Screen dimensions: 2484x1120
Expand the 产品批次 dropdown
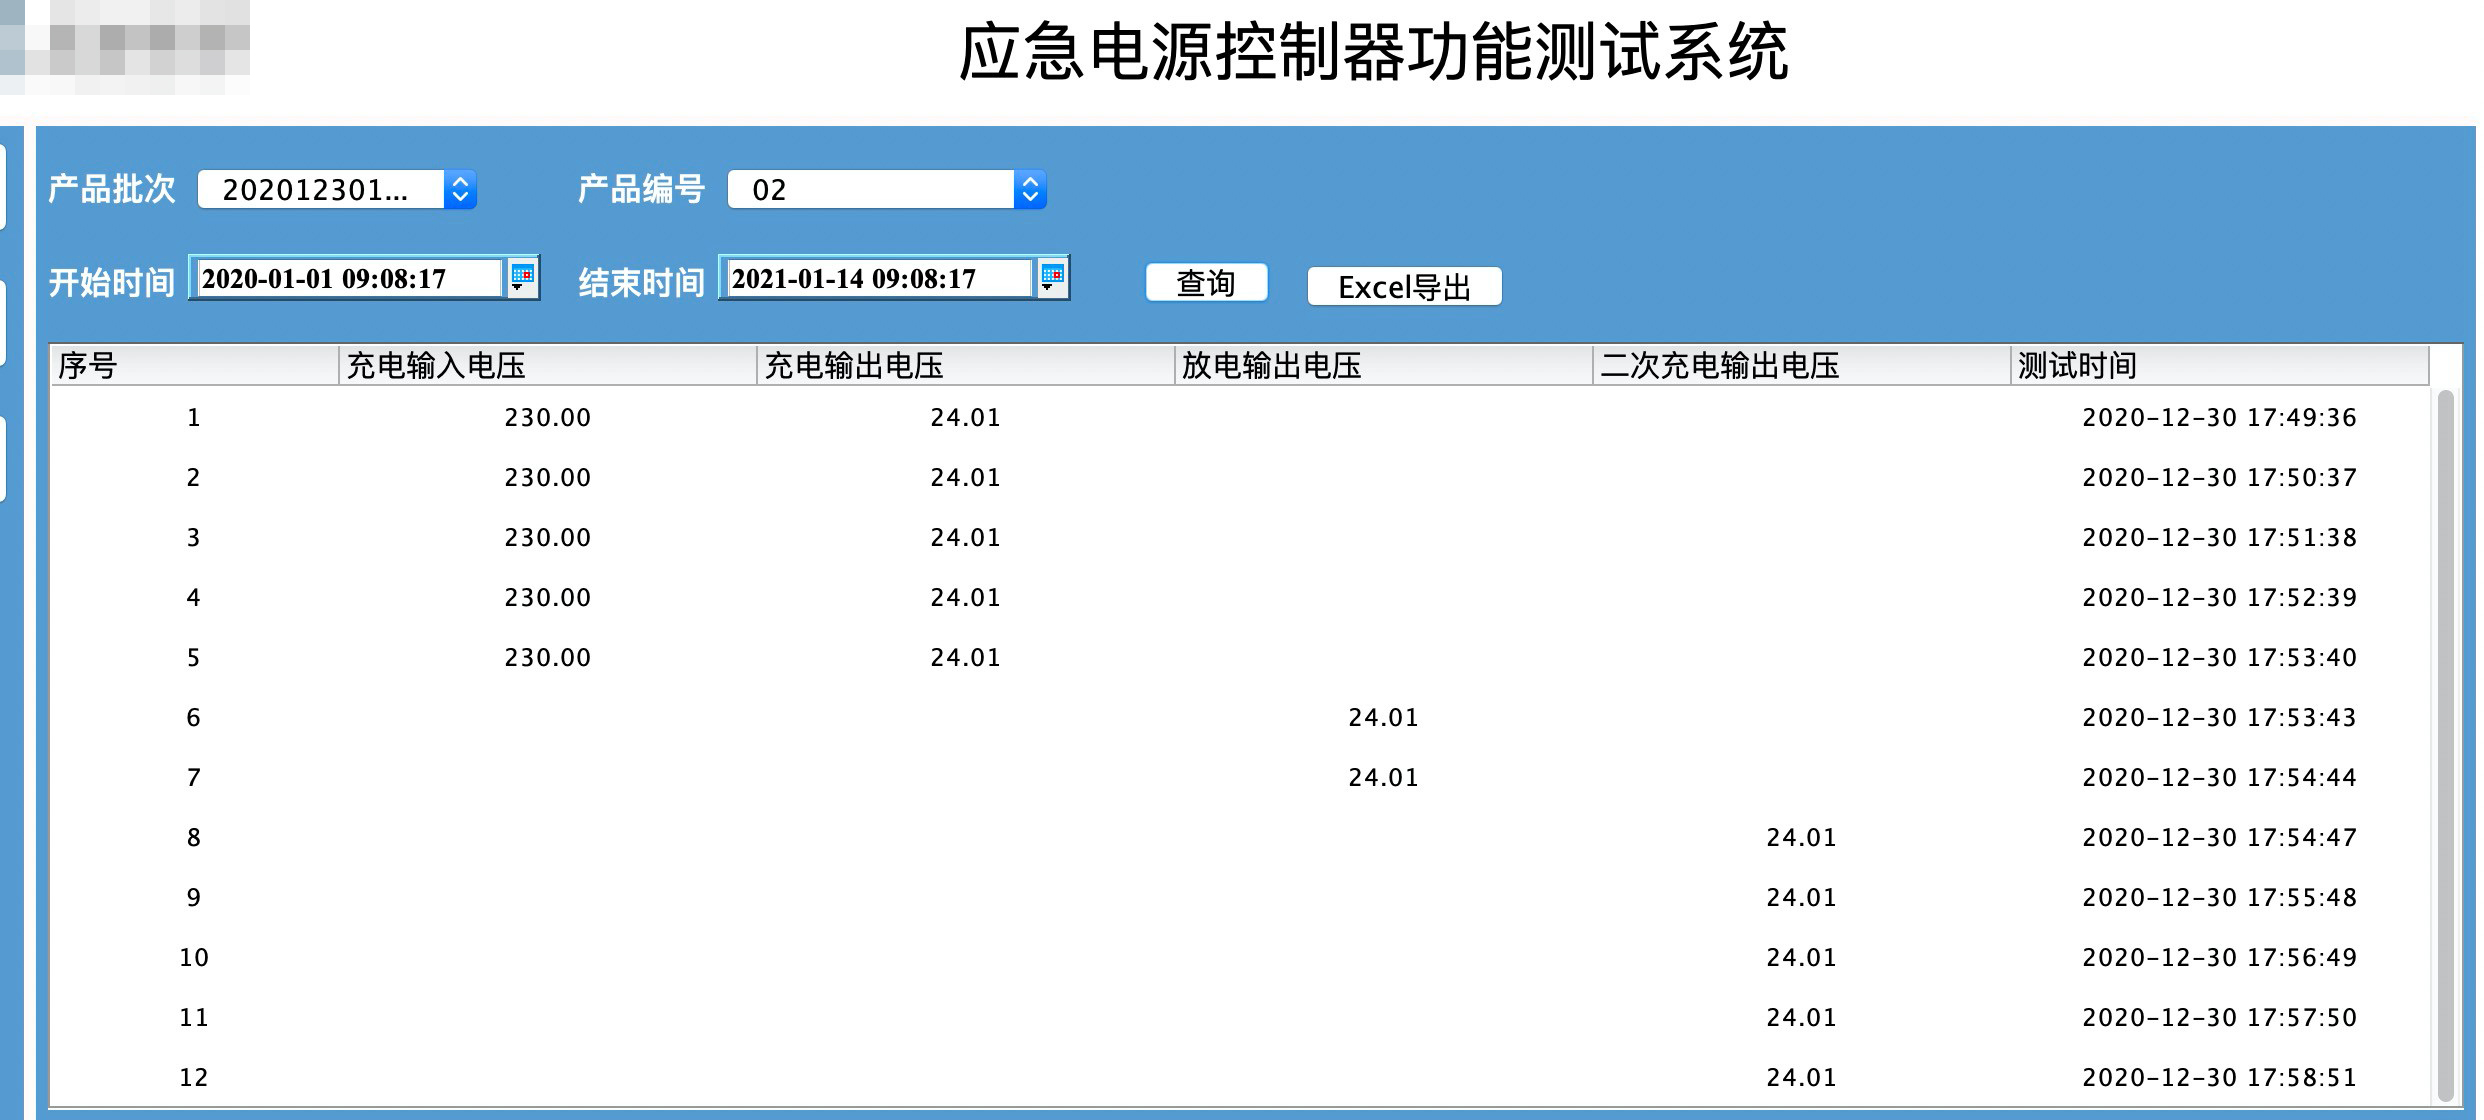(460, 190)
